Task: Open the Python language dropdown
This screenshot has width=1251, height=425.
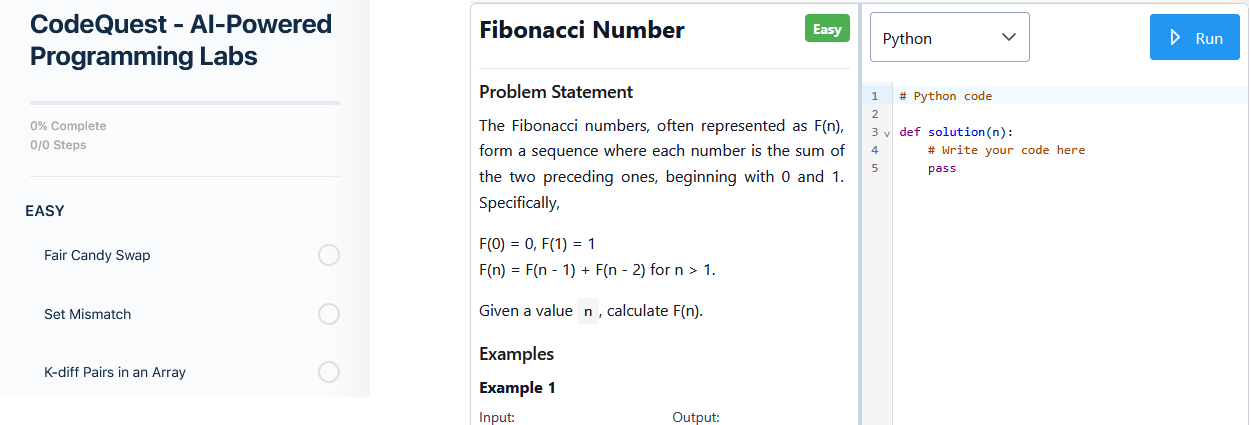Action: click(x=949, y=38)
